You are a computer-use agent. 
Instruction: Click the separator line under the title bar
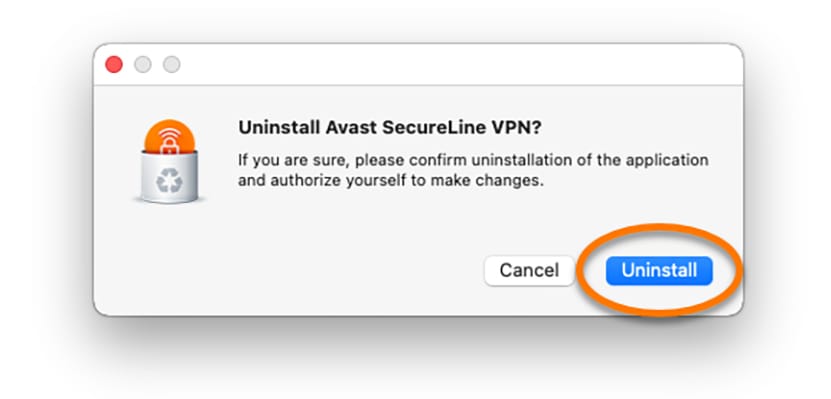[418, 85]
